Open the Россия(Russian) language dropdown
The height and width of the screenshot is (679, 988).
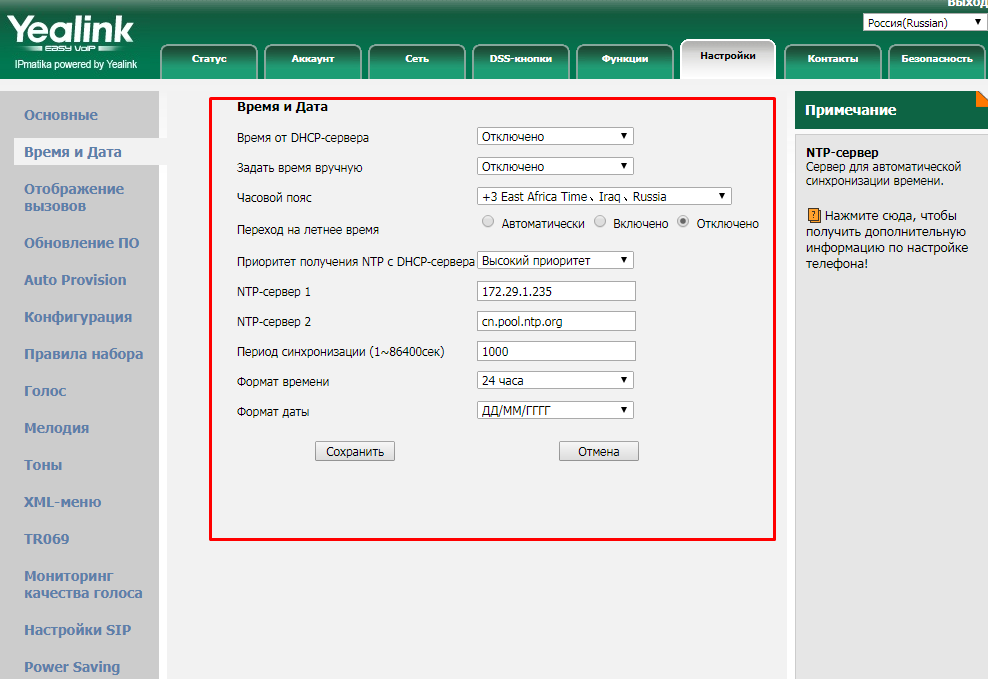click(x=925, y=23)
